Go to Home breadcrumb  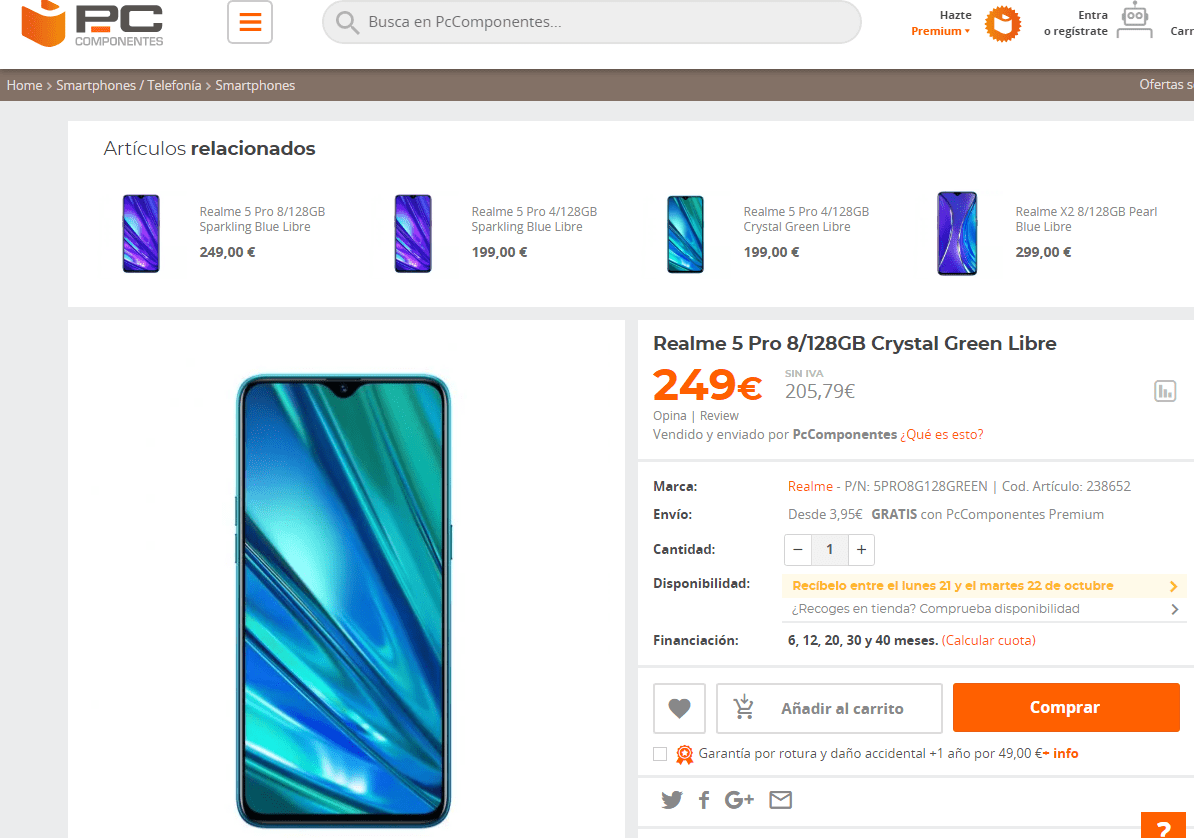(x=24, y=85)
